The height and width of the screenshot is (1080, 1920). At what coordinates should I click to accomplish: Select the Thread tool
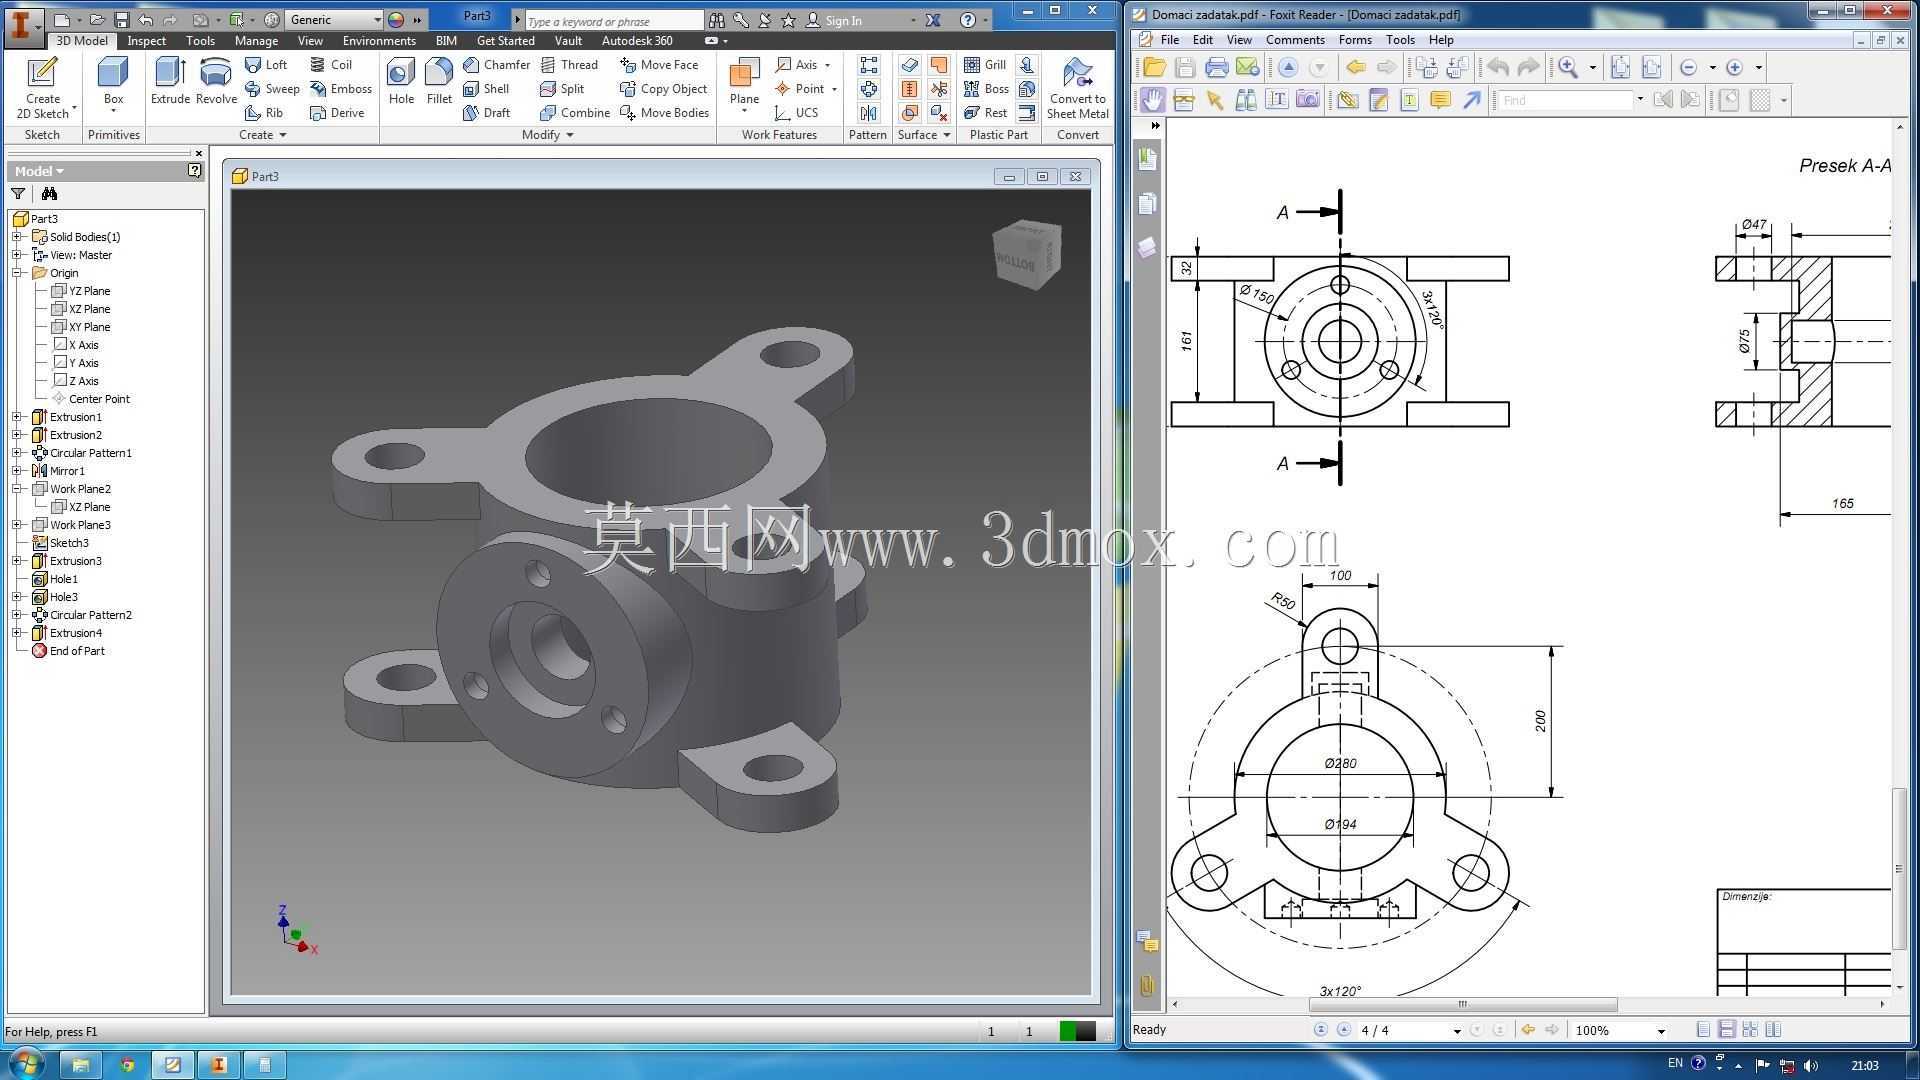(x=569, y=65)
